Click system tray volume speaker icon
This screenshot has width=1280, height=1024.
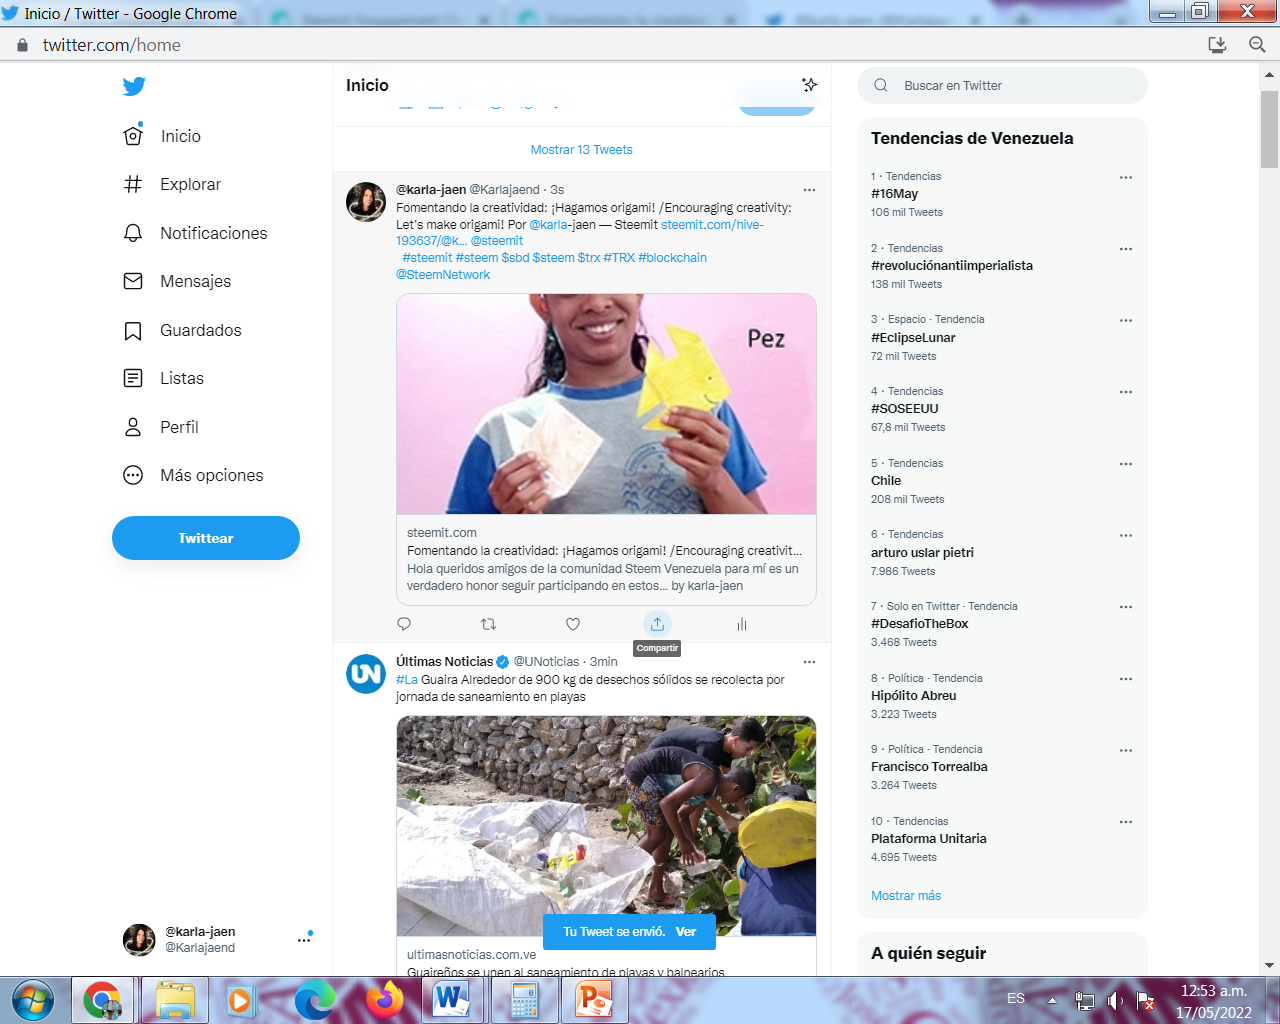click(x=1115, y=1000)
